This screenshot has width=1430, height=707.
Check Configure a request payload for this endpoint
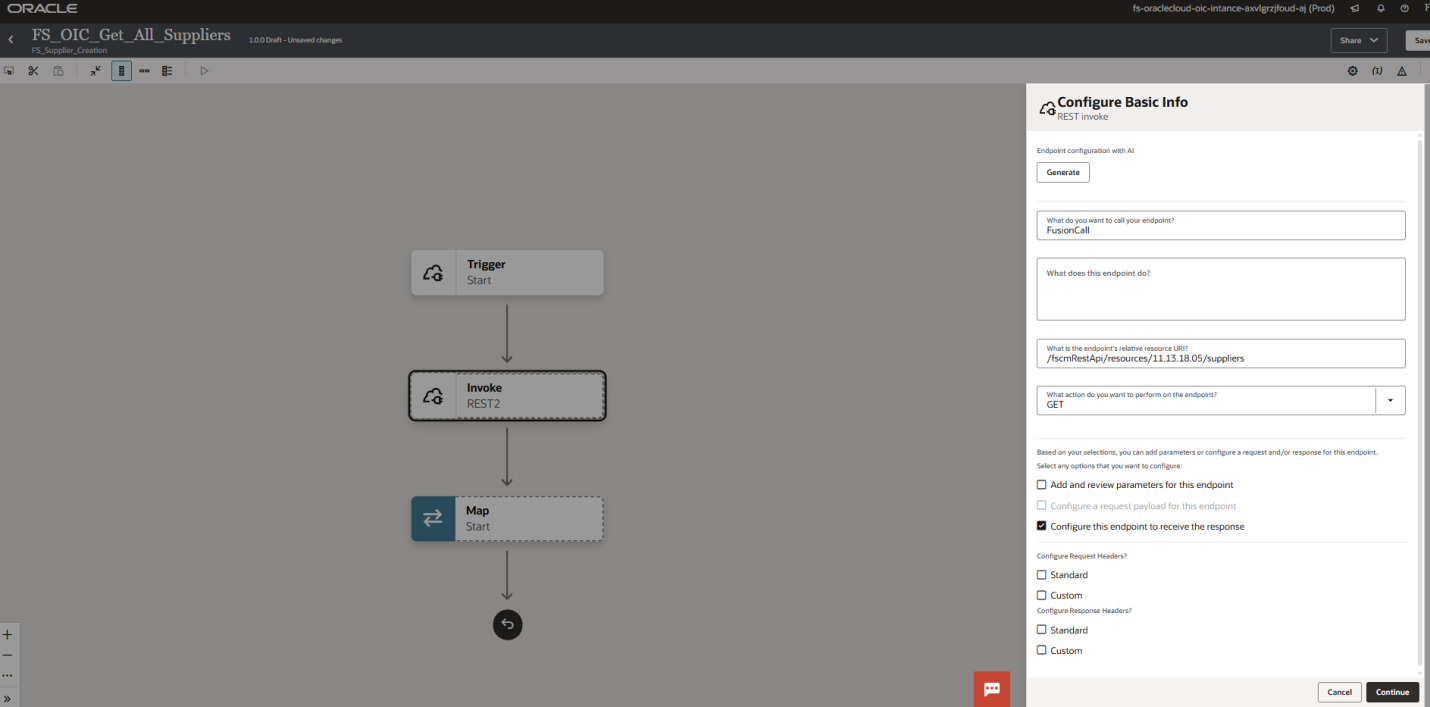click(x=1042, y=506)
